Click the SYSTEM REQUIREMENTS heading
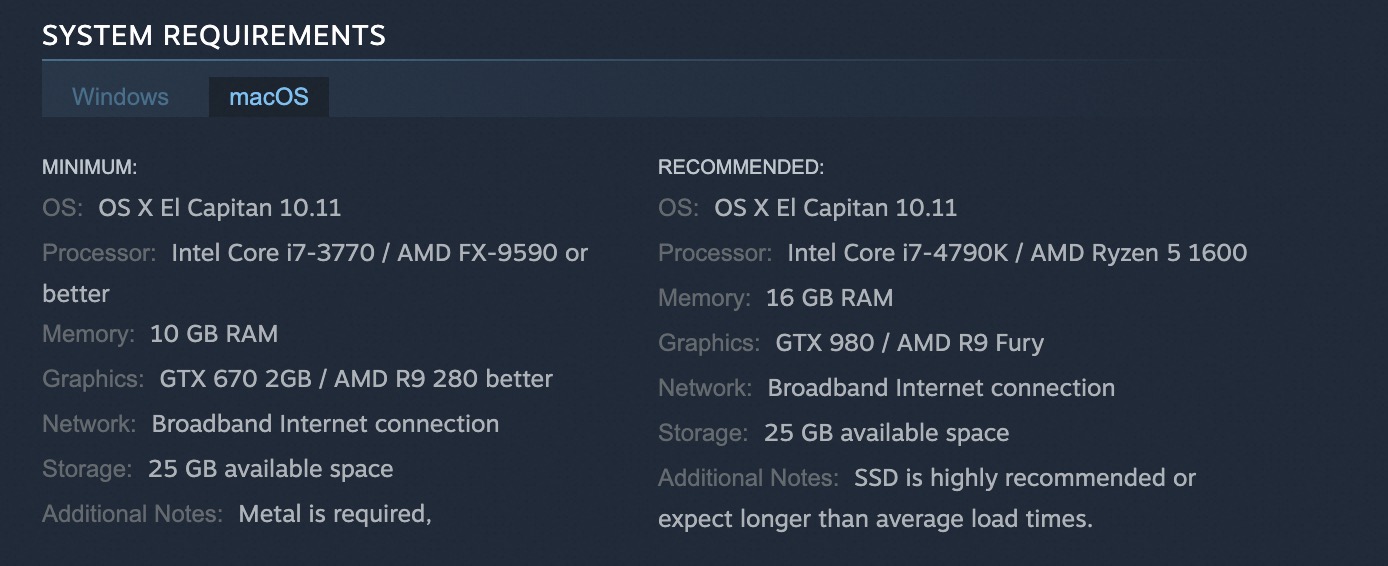This screenshot has width=1388, height=566. (213, 35)
